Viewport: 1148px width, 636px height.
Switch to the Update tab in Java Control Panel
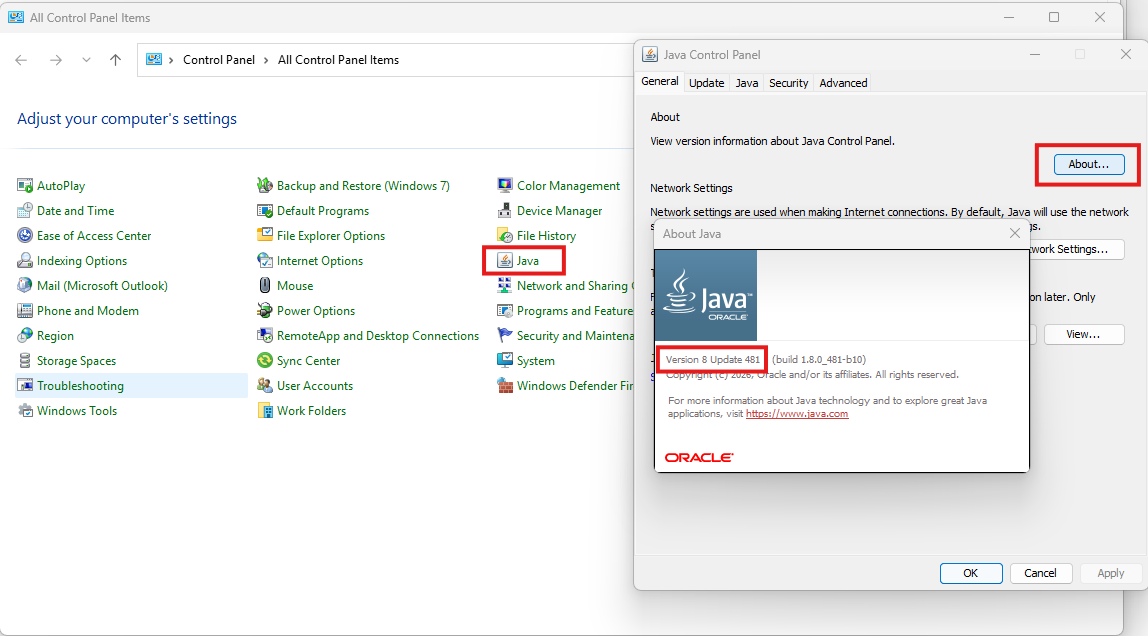tap(707, 83)
